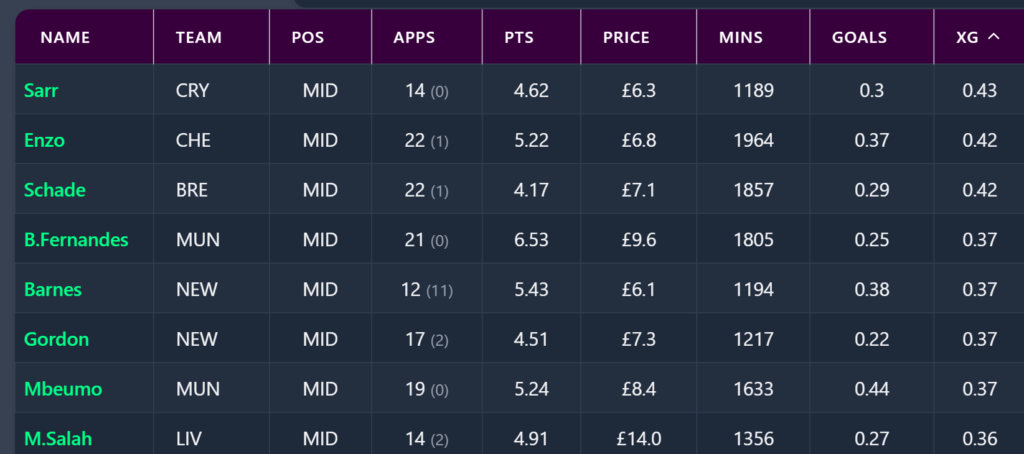Screen dimensions: 1024x454
Task: Sort by APPS column header
Action: click(x=414, y=38)
